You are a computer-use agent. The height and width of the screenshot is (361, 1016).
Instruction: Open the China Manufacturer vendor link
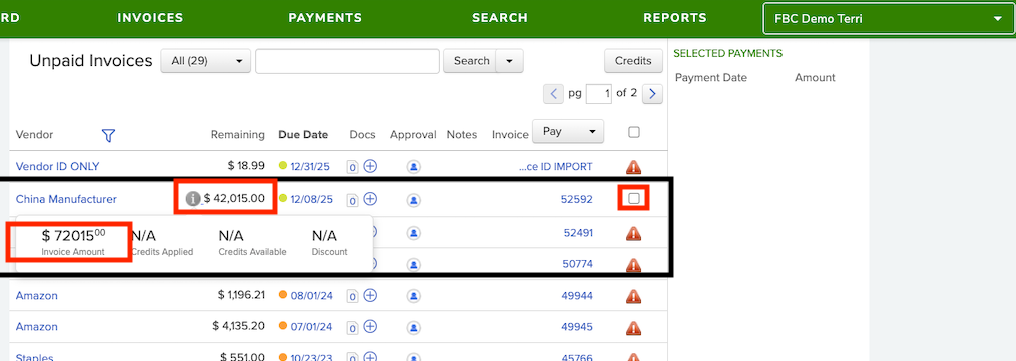click(66, 199)
